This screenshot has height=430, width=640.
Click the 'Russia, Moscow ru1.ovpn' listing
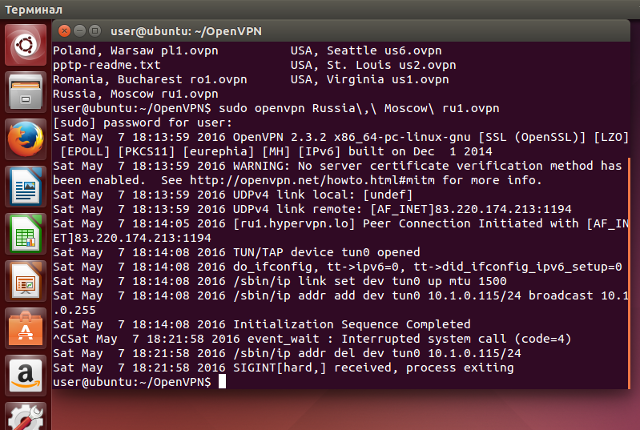tap(136, 94)
